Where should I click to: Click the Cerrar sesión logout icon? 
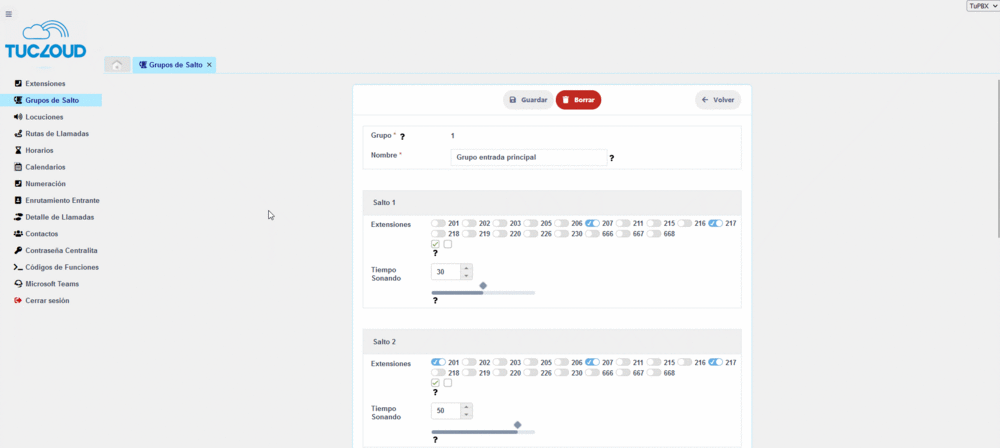point(18,300)
